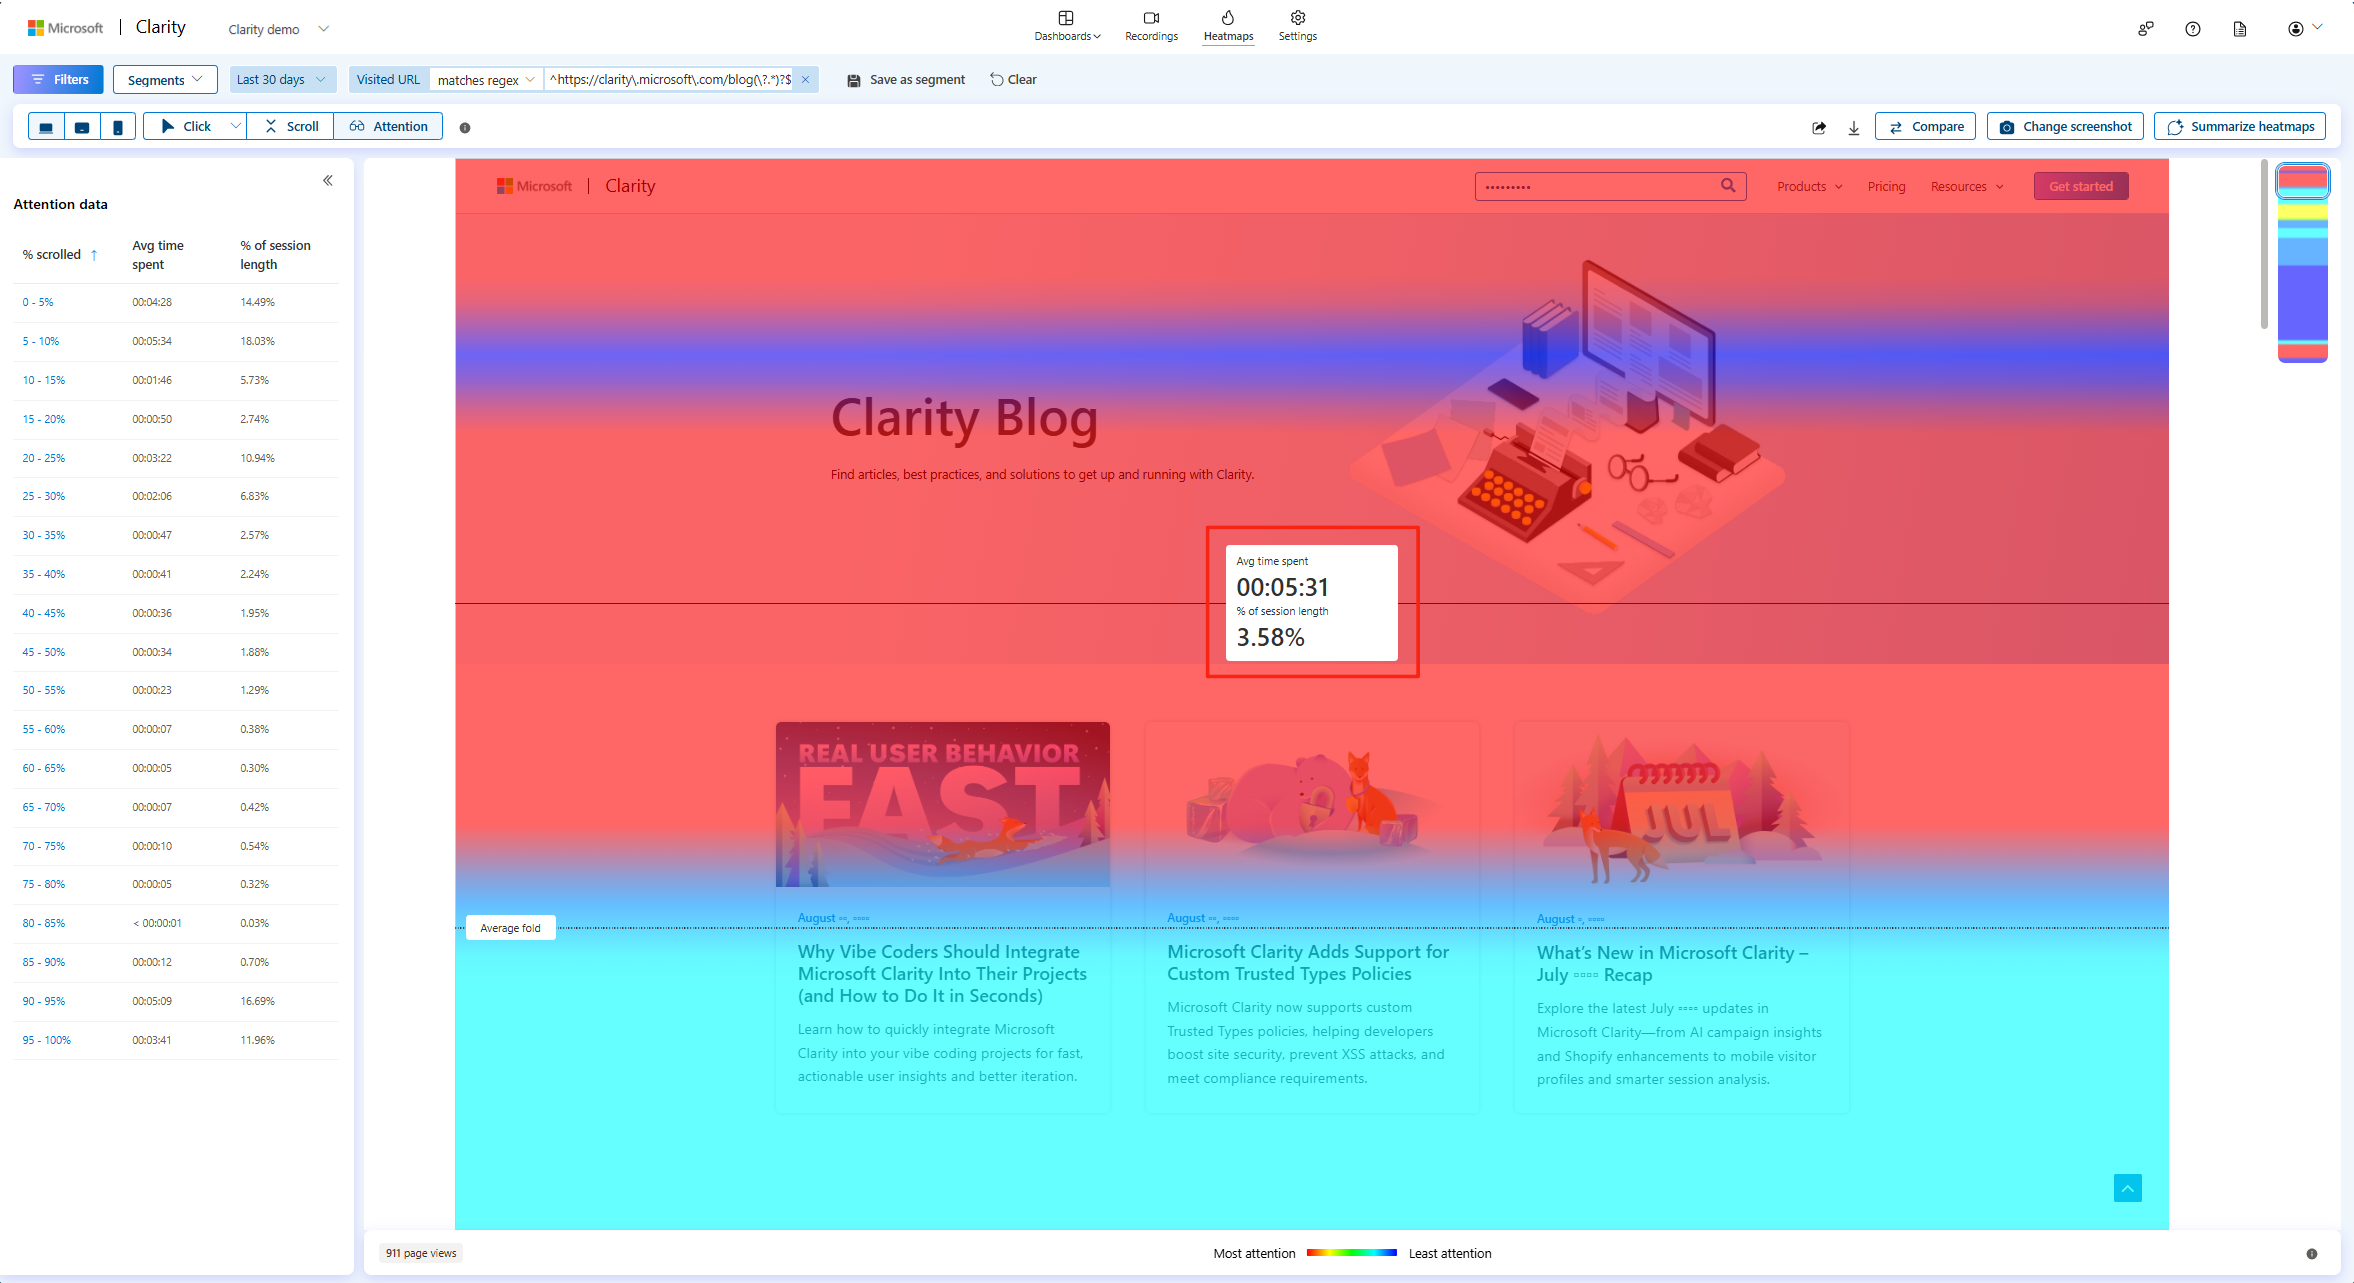Open the blog page Resources menu
Screen dimensions: 2354x1283
1967,187
